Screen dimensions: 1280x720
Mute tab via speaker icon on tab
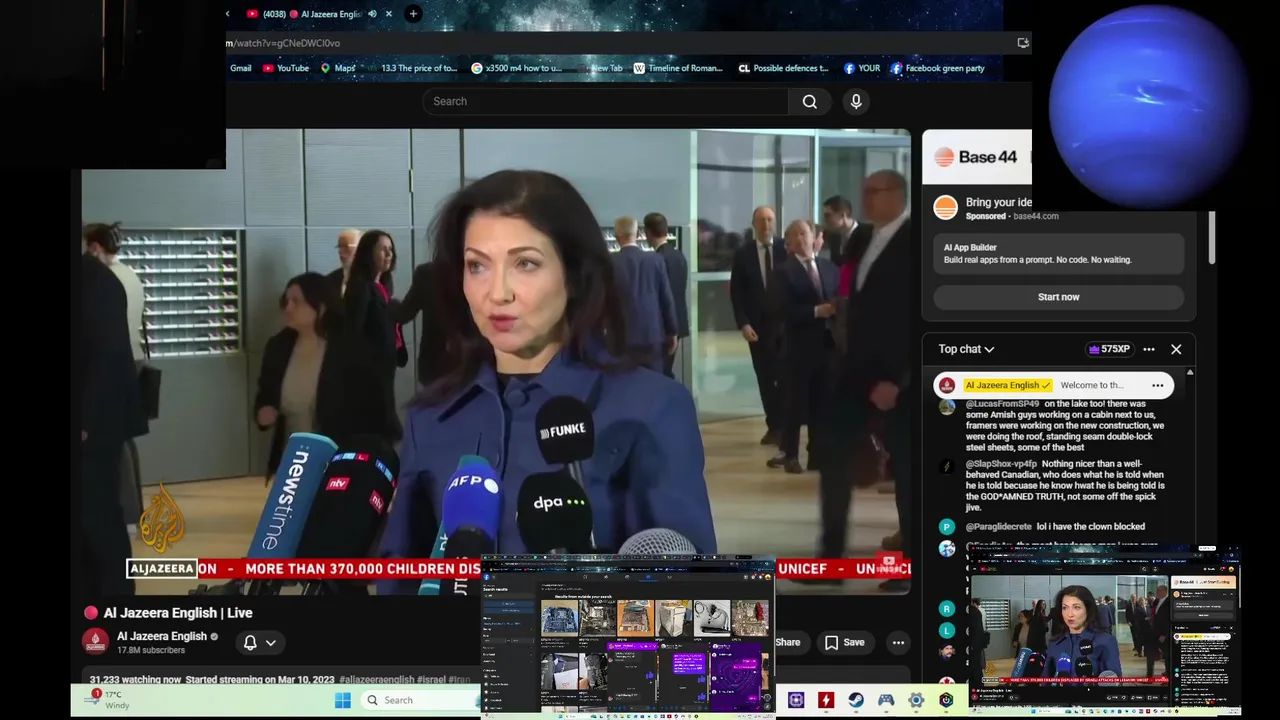(372, 14)
